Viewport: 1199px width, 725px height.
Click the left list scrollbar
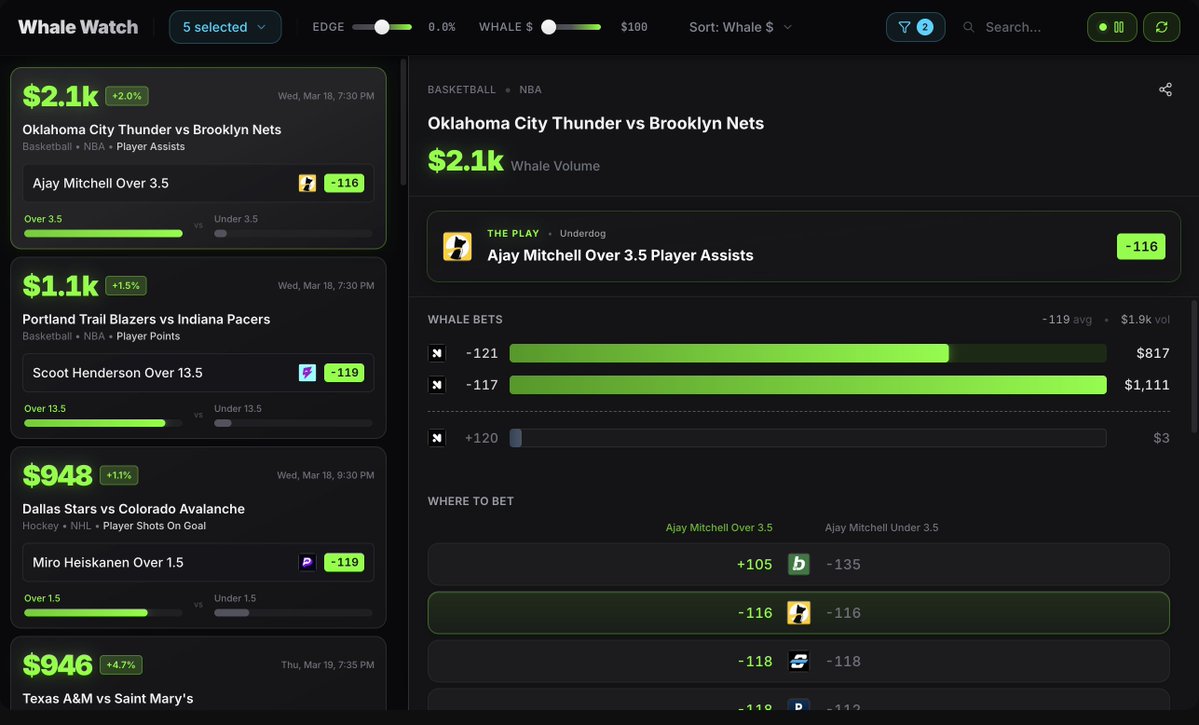click(403, 122)
